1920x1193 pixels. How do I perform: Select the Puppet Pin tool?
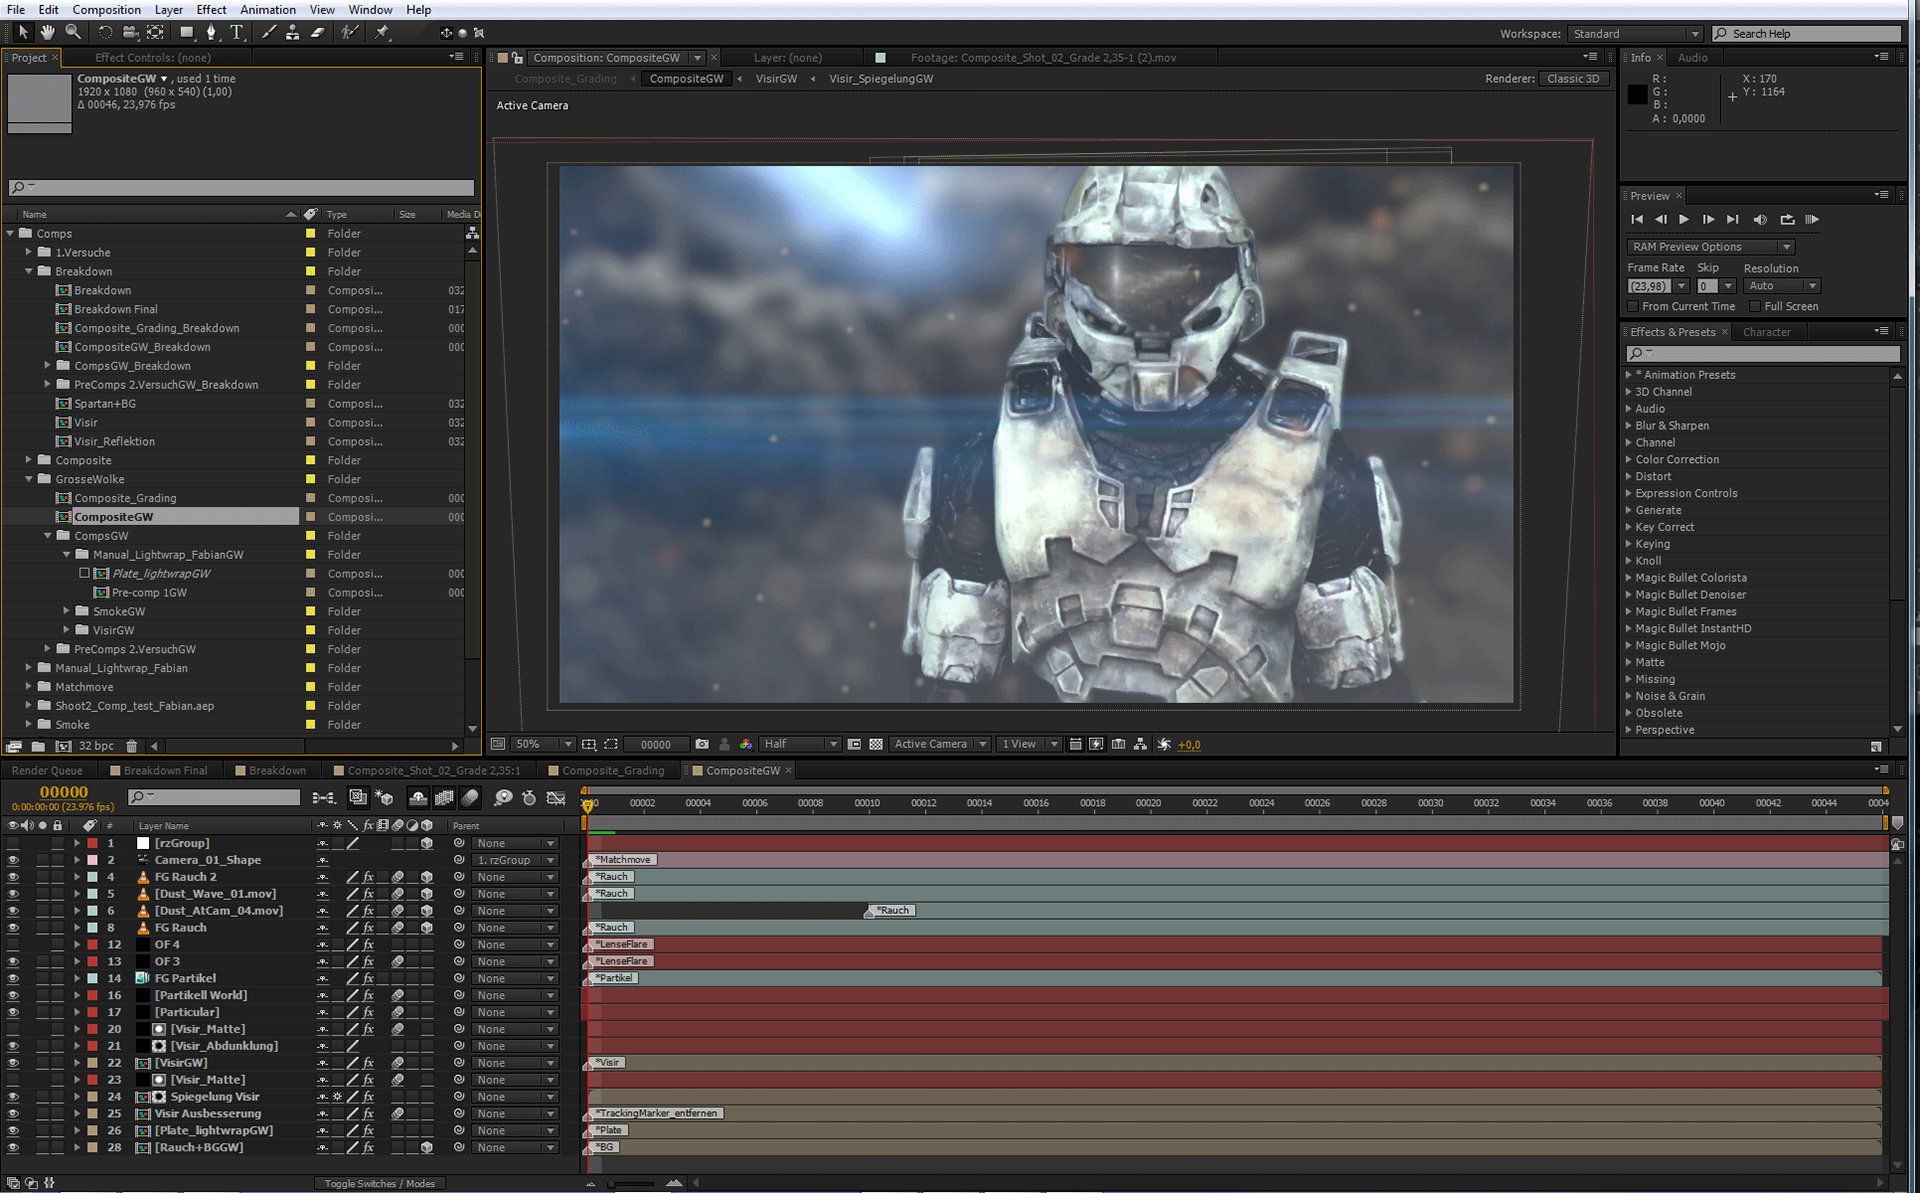(382, 32)
